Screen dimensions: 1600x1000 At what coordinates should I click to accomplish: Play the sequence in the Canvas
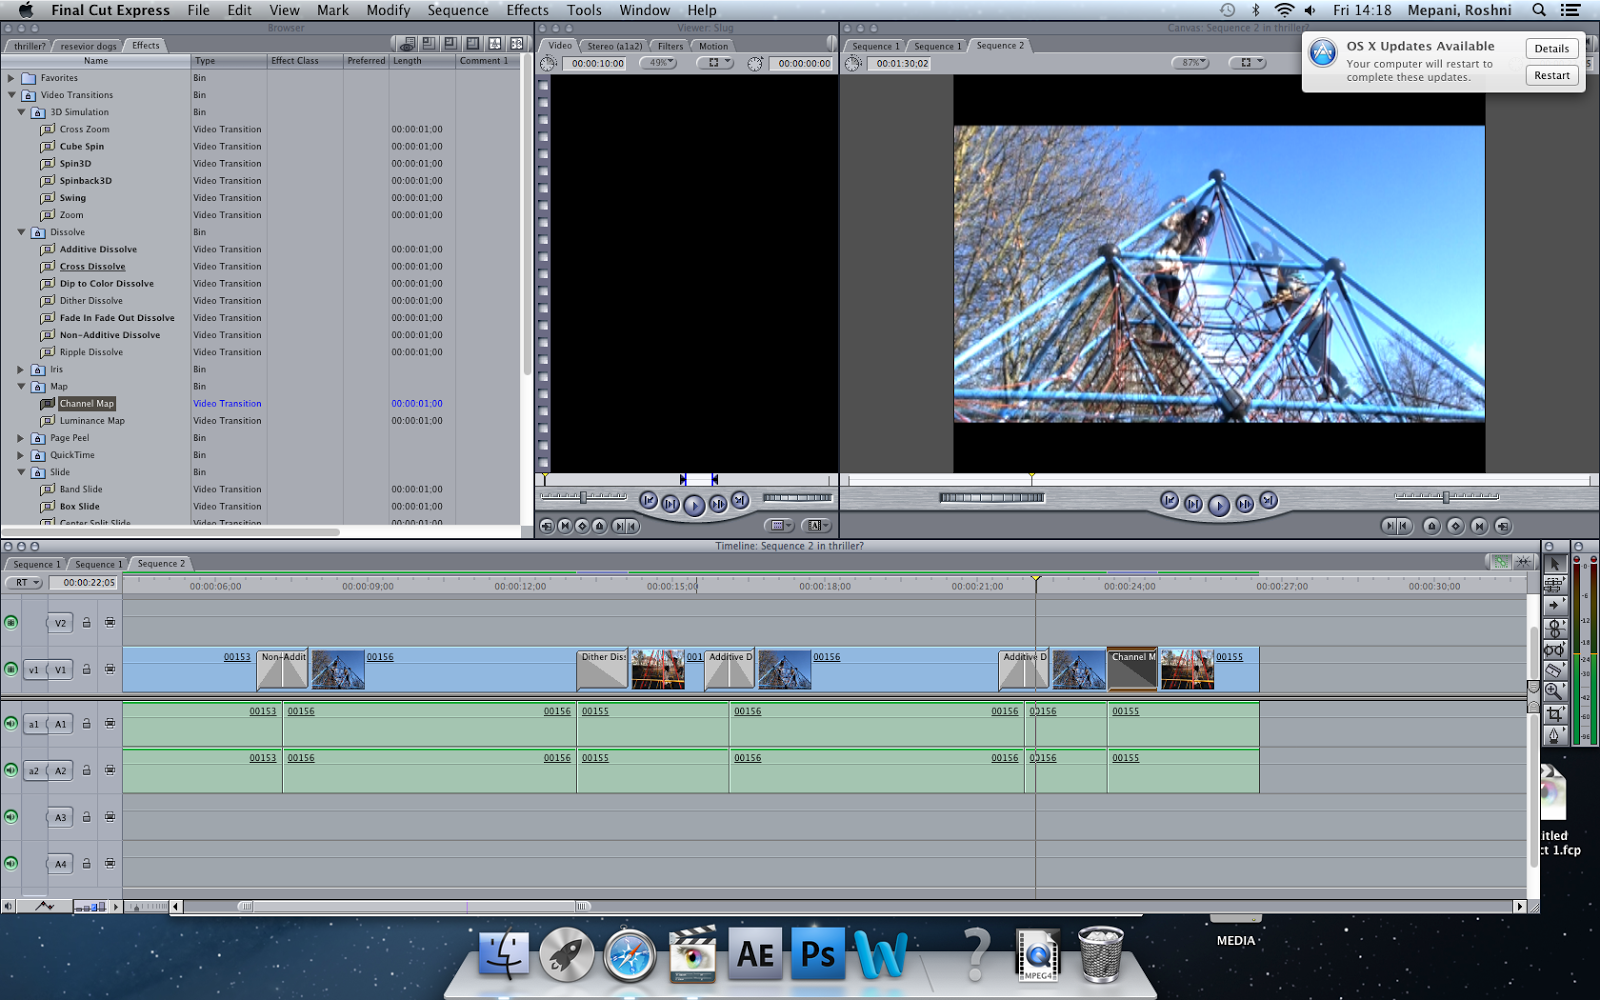[1218, 504]
